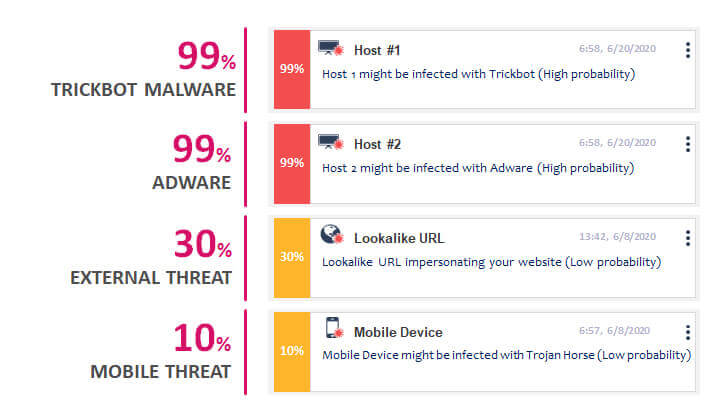Click the red 99% badge on Host #1
This screenshot has width=718, height=411.
(292, 70)
